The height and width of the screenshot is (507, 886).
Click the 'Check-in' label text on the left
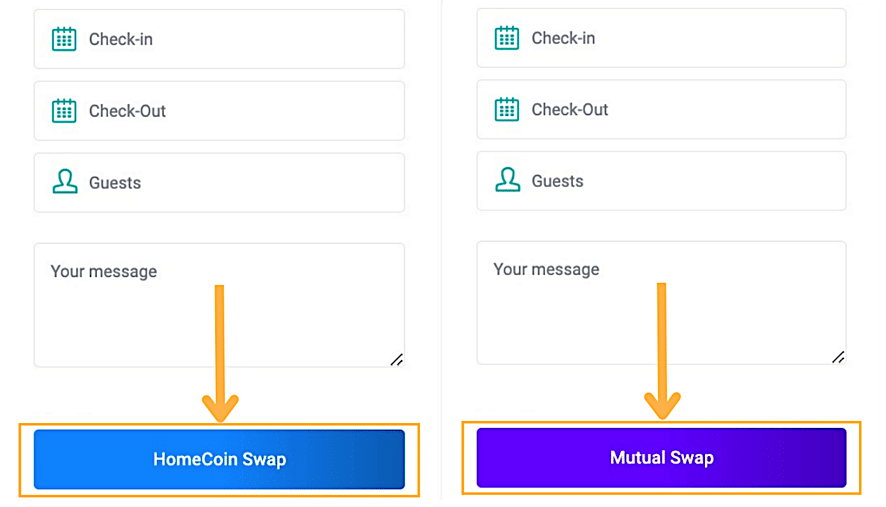click(121, 39)
